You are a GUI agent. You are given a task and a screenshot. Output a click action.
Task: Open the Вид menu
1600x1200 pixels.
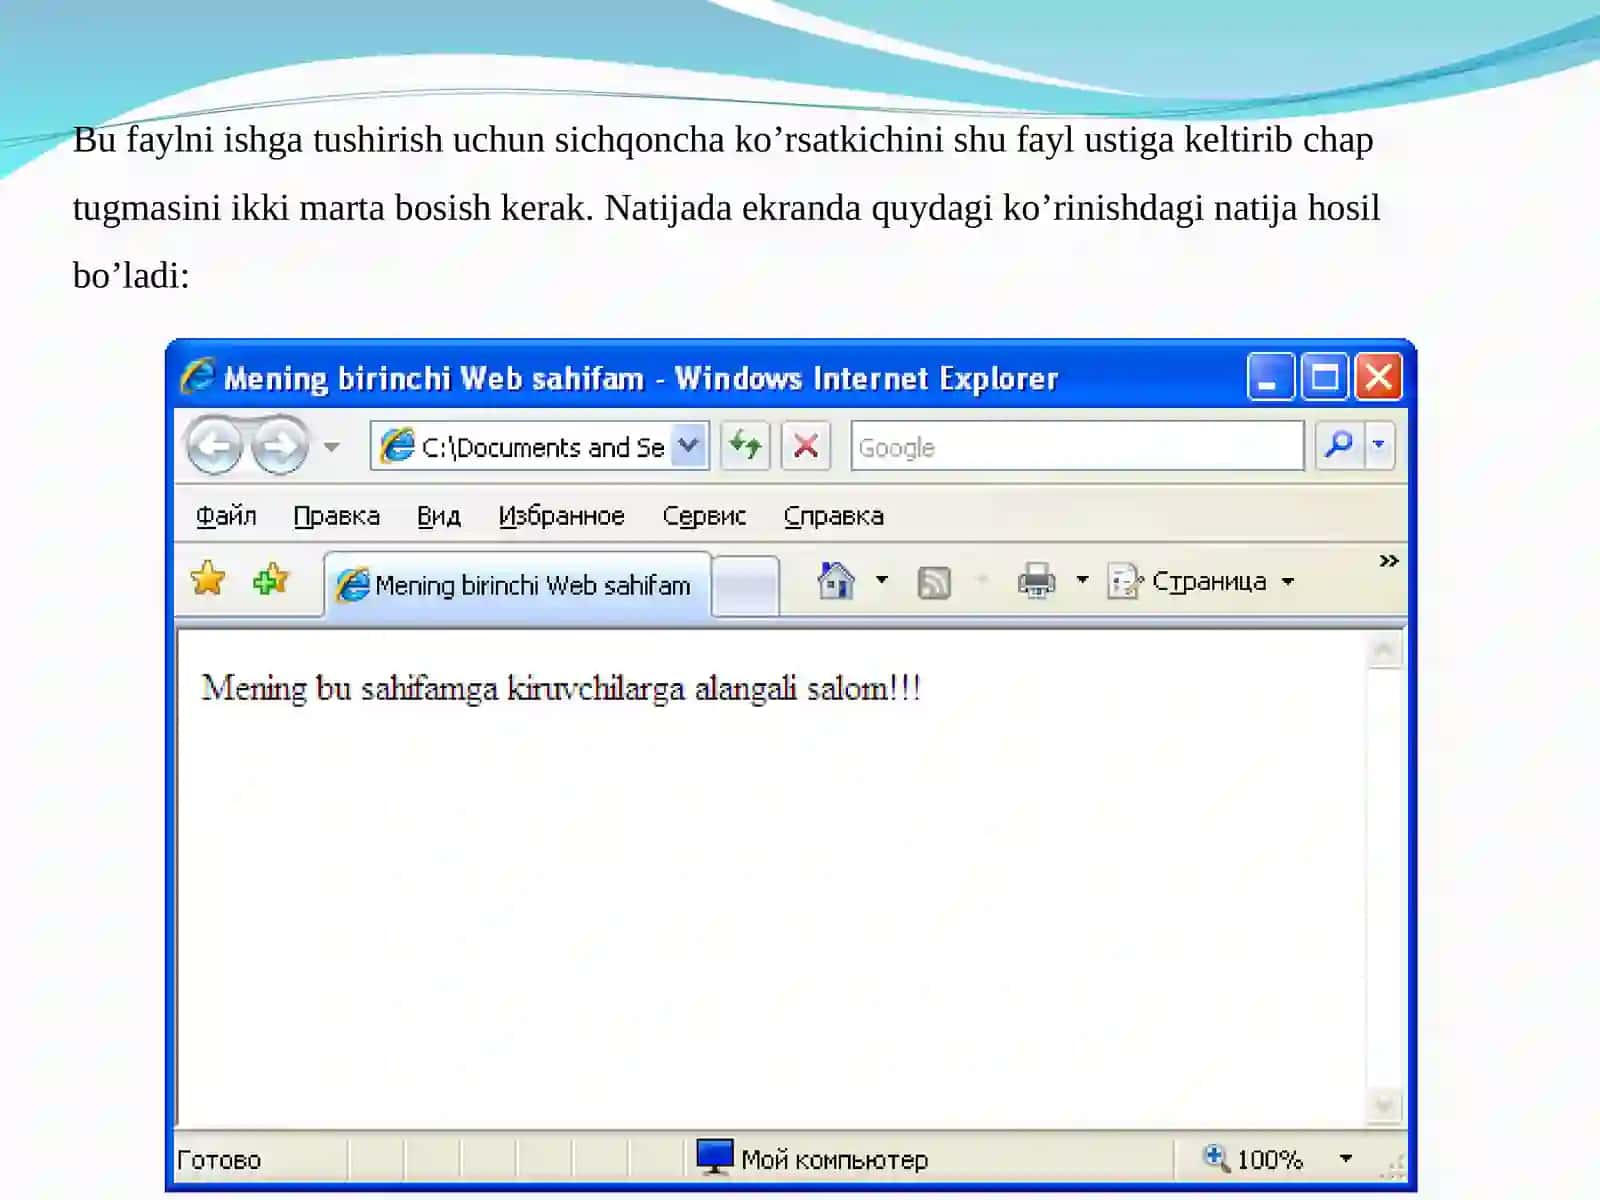click(x=439, y=516)
